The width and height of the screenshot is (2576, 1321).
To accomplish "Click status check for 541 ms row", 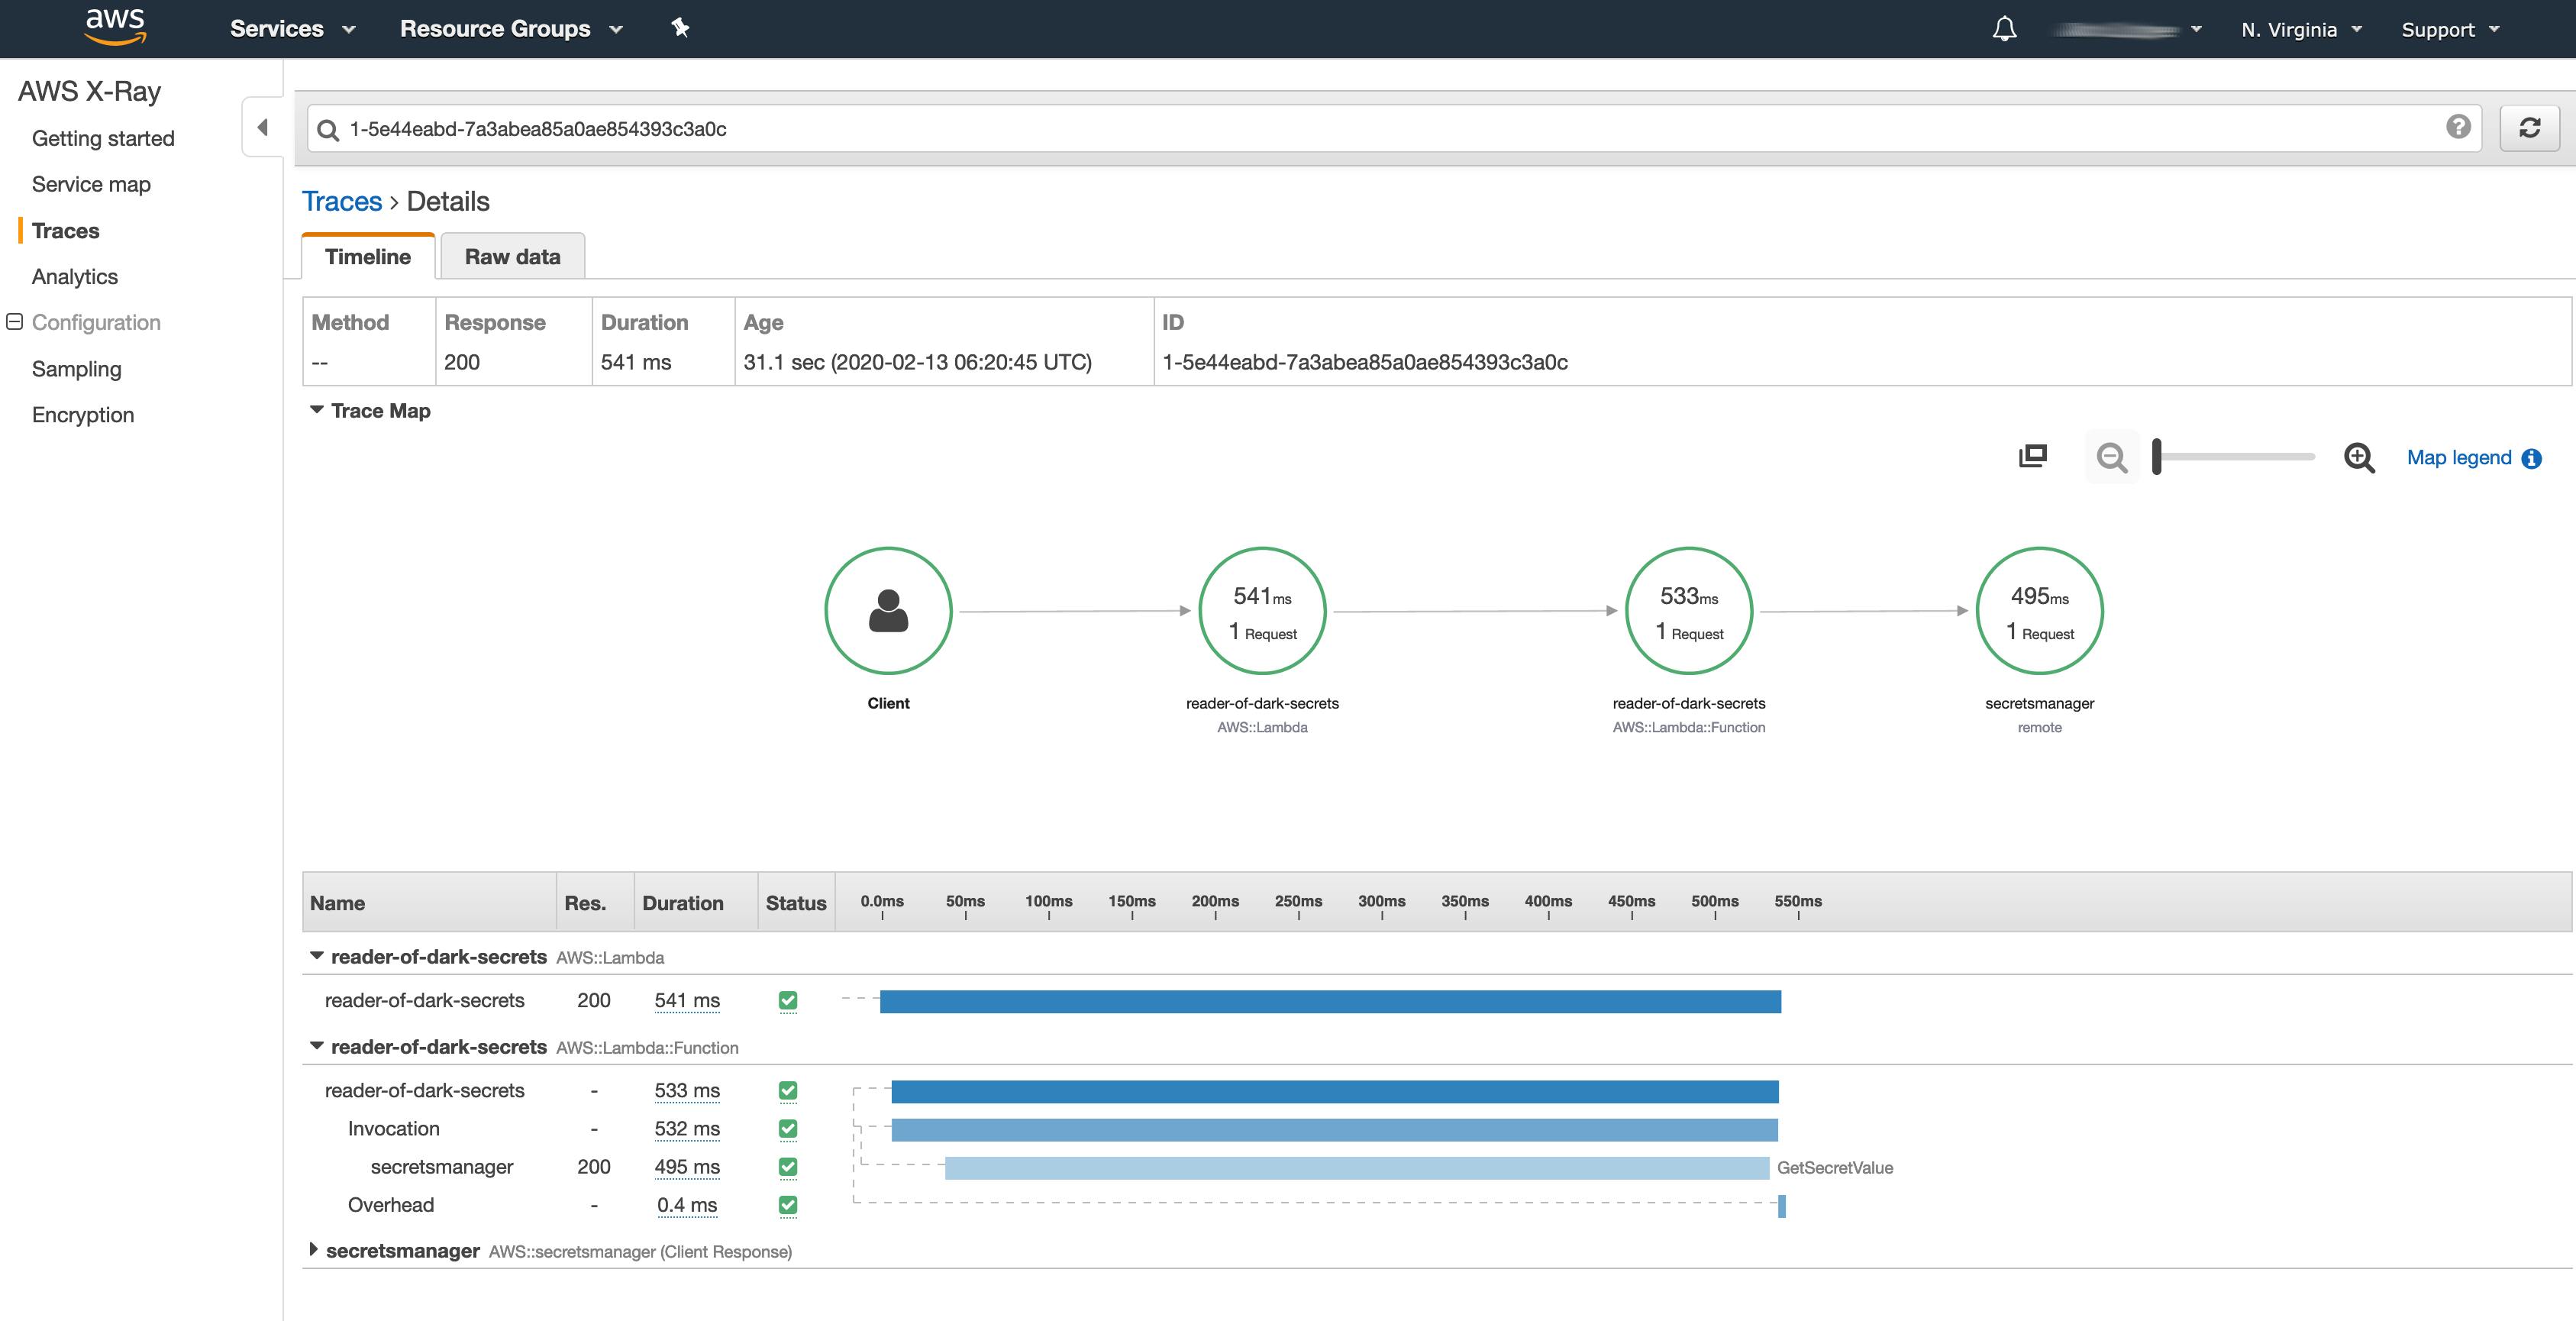I will 788,1001.
